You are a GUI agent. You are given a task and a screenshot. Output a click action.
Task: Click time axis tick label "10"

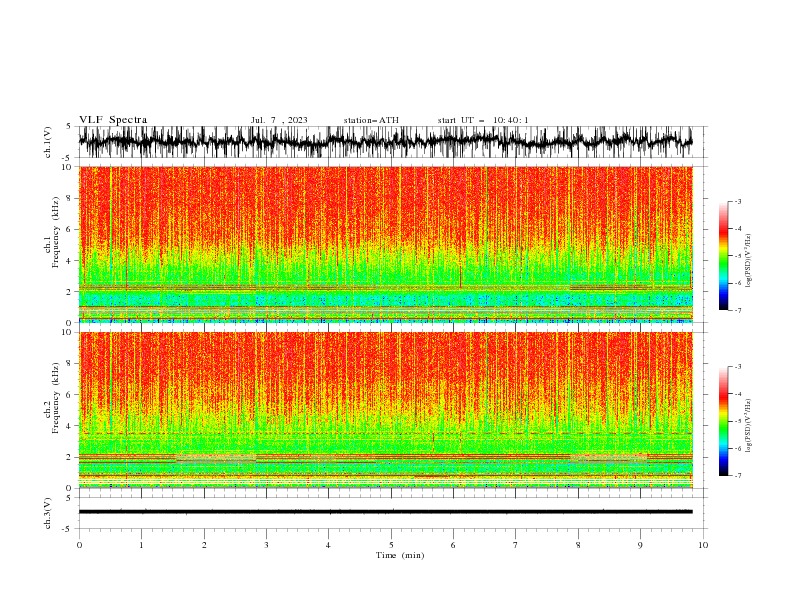pyautogui.click(x=703, y=545)
